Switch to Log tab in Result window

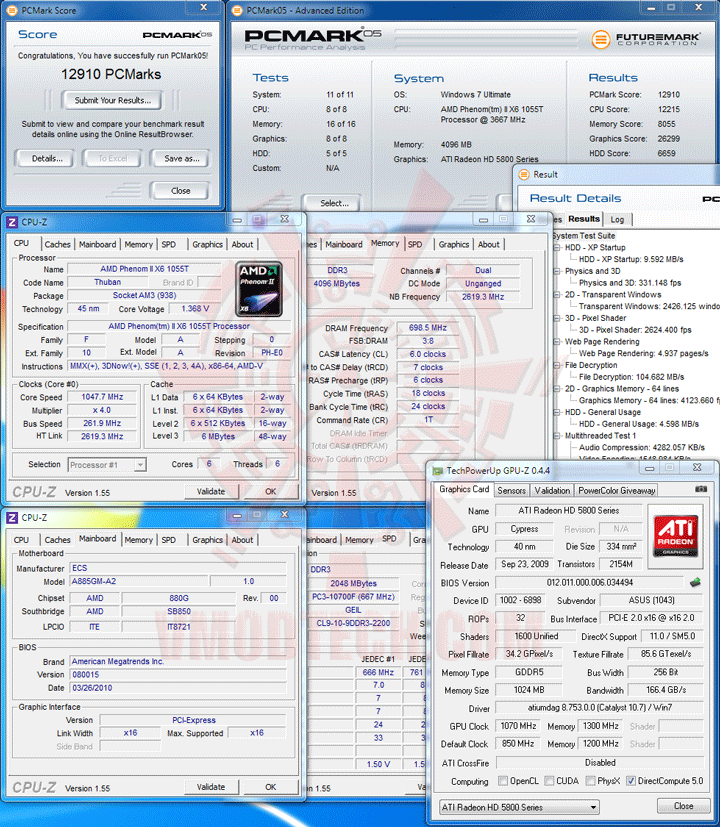coord(617,219)
